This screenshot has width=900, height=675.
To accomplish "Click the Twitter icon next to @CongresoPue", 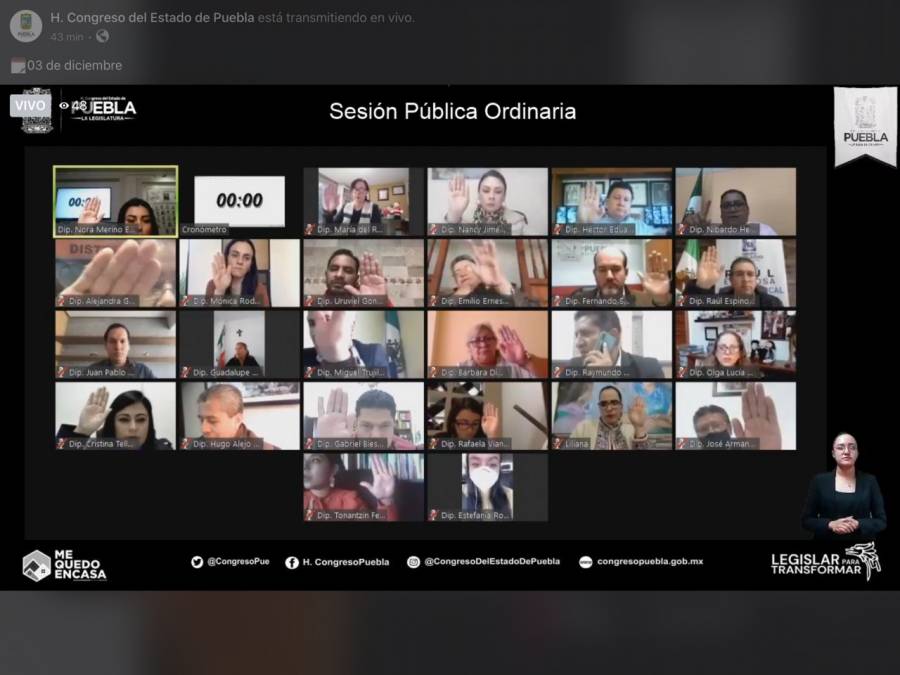I will (x=197, y=562).
